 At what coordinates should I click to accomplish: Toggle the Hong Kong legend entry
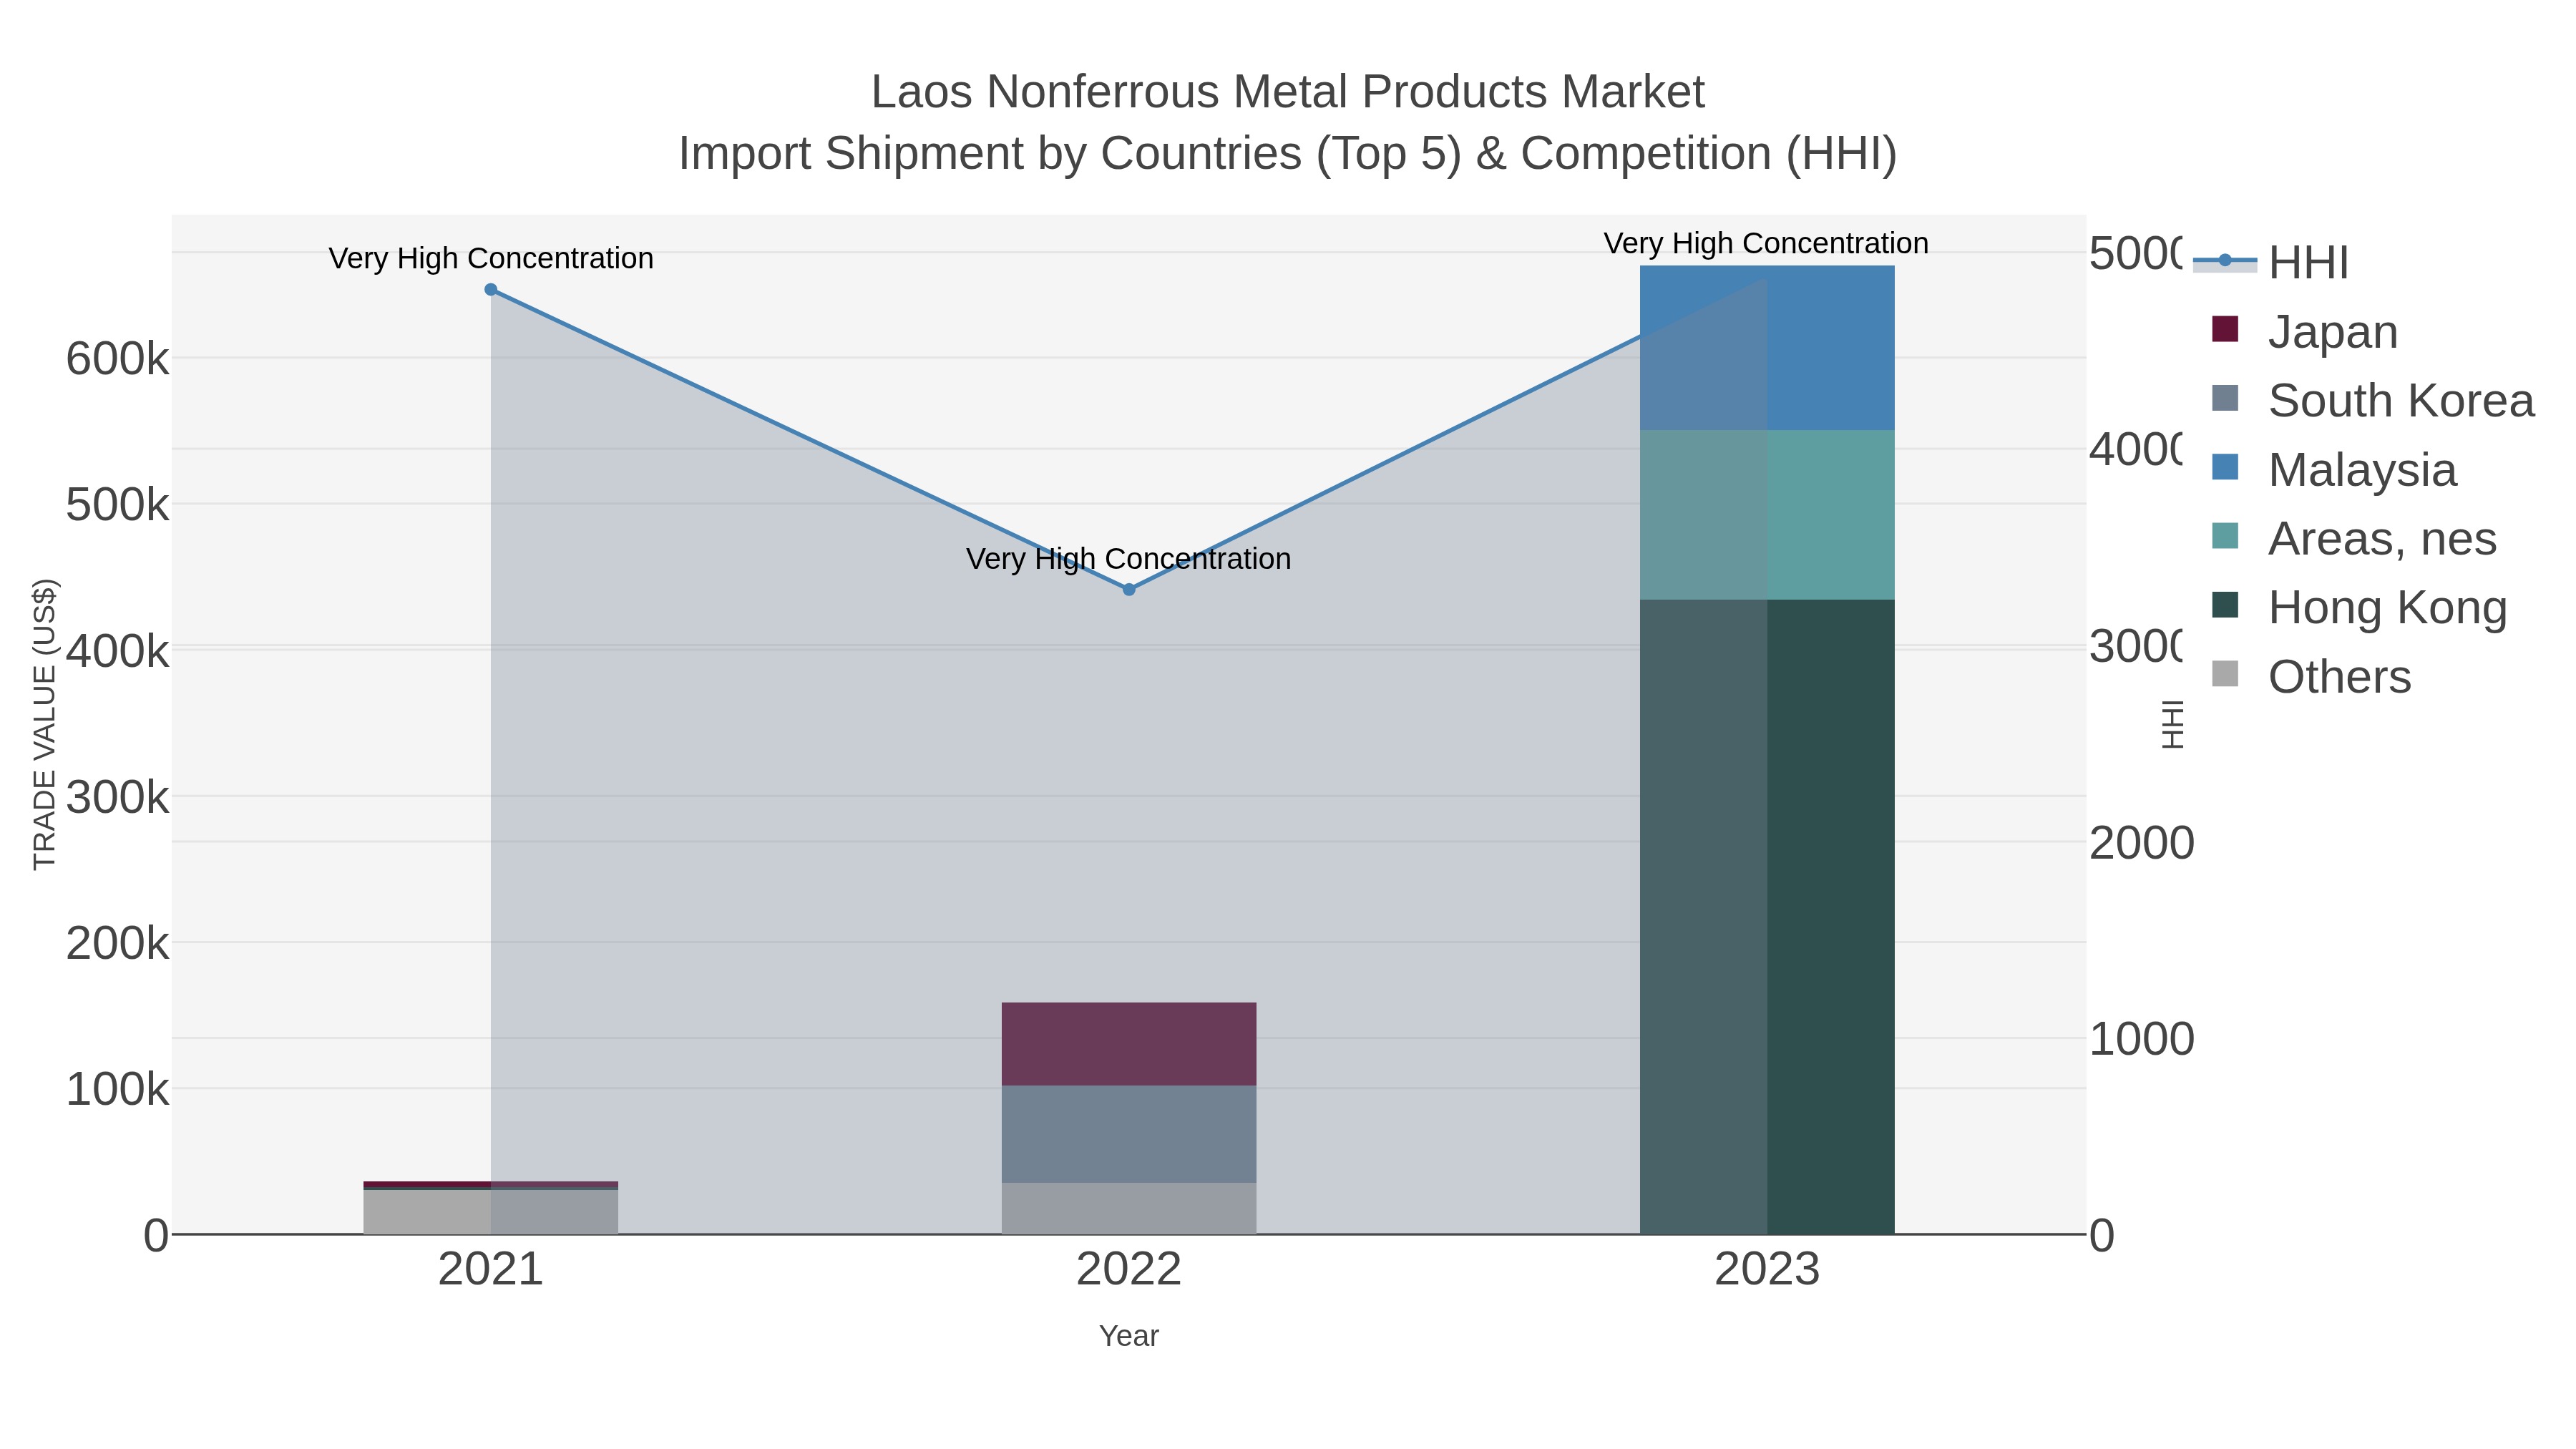click(x=2359, y=607)
